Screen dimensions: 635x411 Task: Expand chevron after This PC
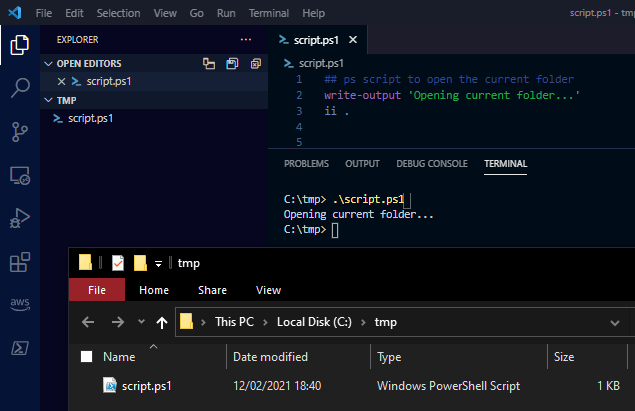pos(265,322)
